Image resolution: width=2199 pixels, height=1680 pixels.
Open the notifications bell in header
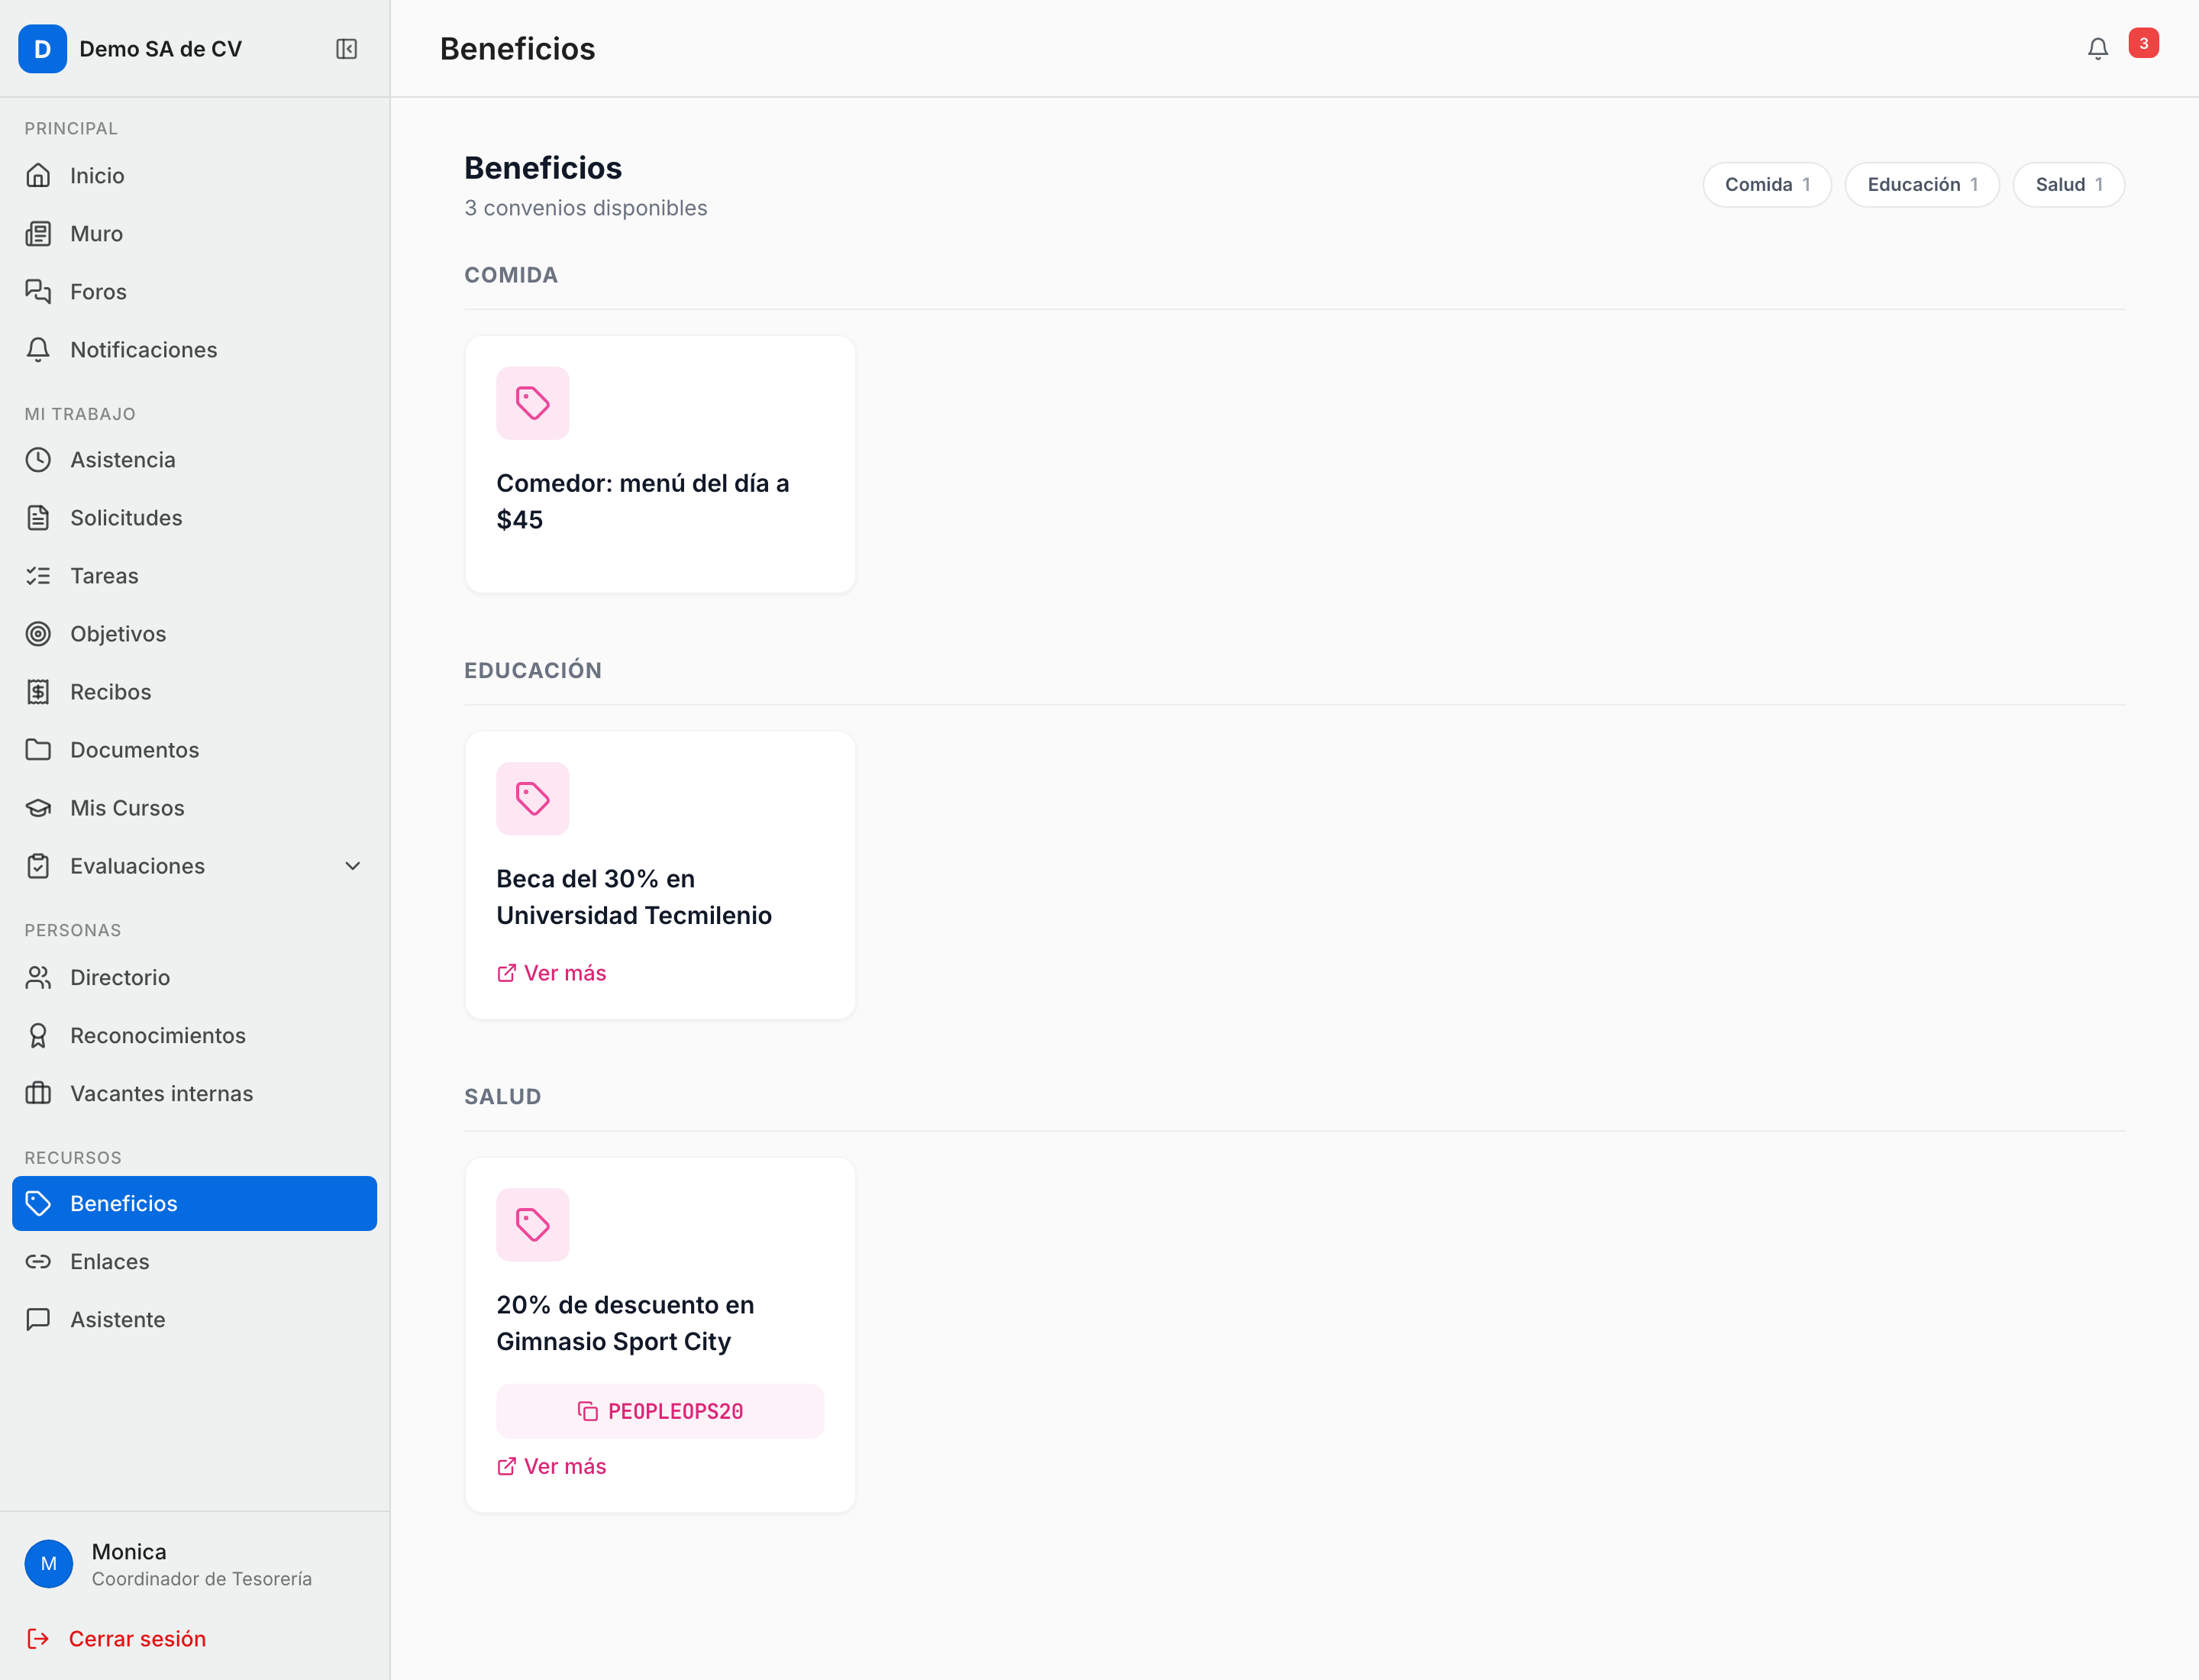coord(2097,49)
